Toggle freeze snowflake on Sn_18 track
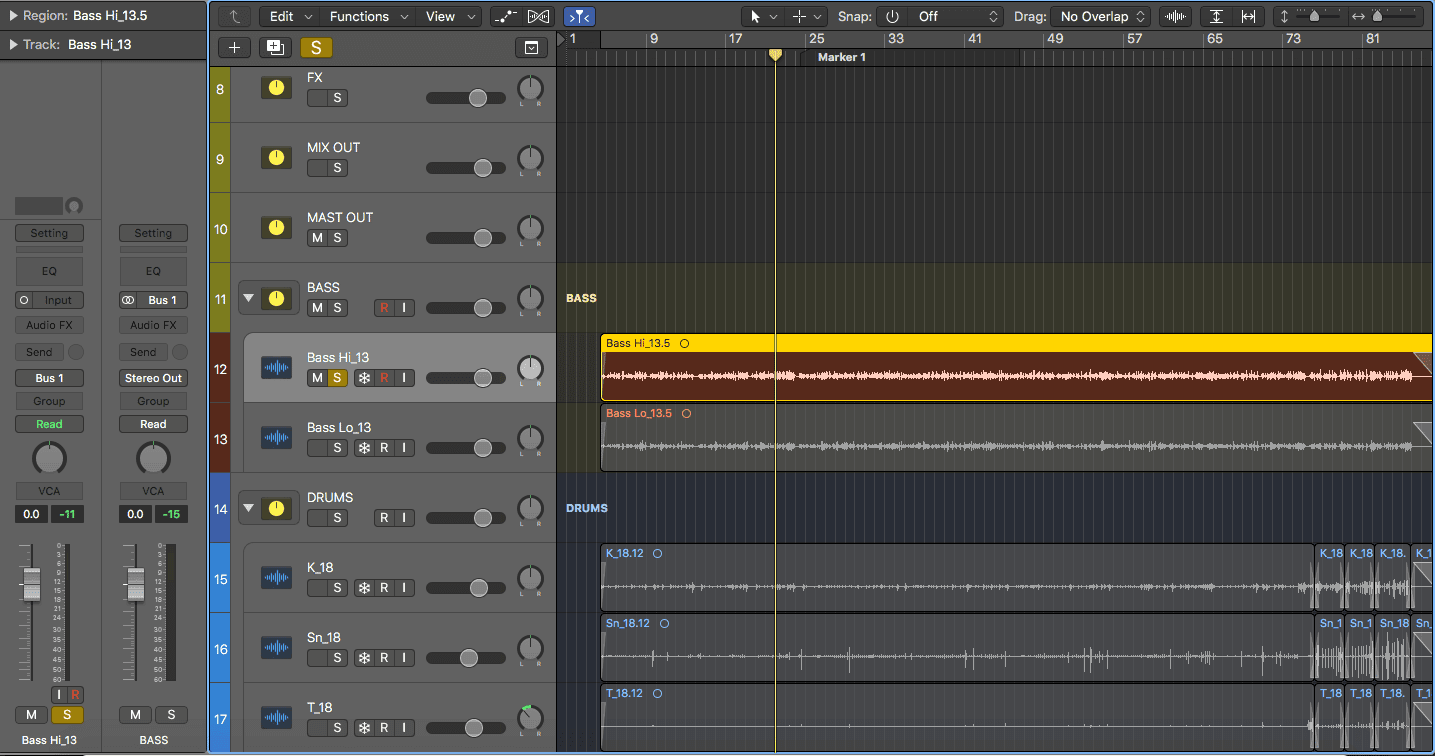This screenshot has width=1435, height=756. click(364, 658)
